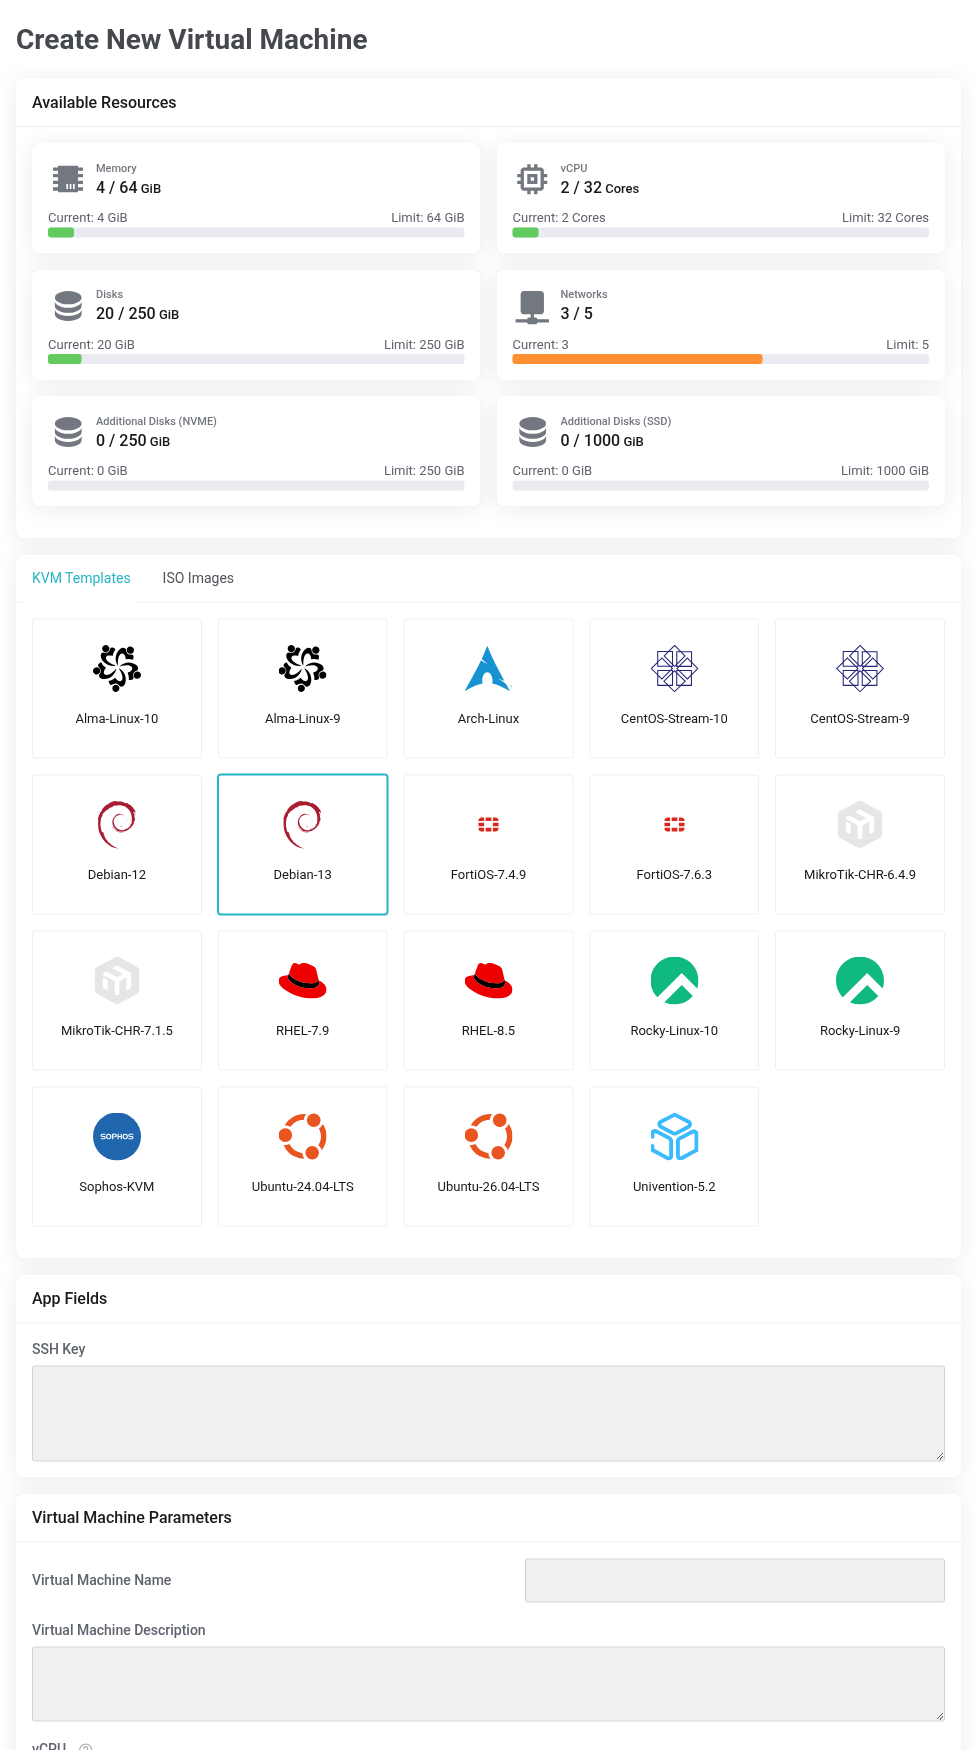Screen dimensions: 977x1750
Task: Pick the Arch-Linux template logo
Action: click(x=488, y=668)
